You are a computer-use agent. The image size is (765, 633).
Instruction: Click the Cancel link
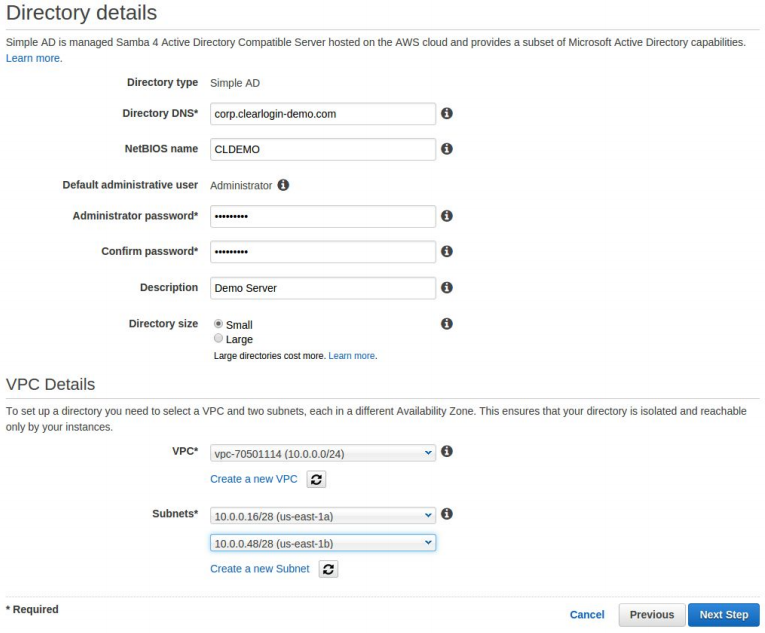[x=587, y=615]
